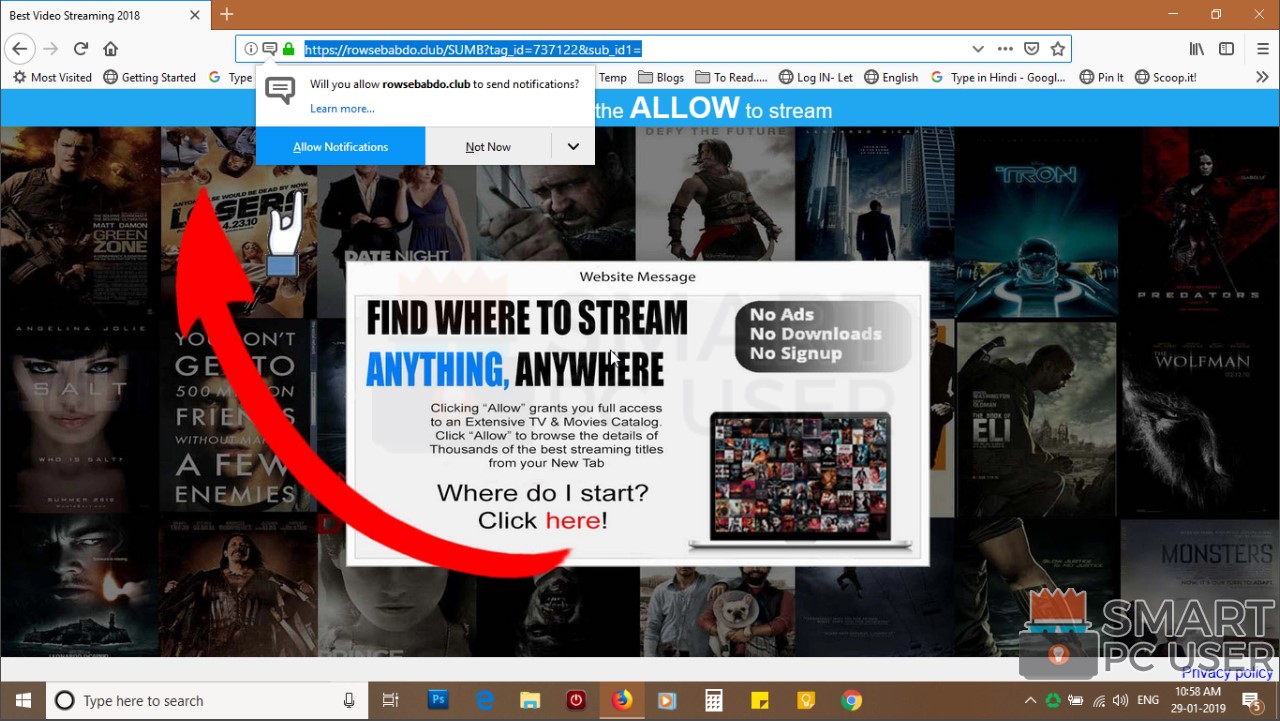Screen dimensions: 1280x721
Task: Click the green padlock security icon
Action: point(288,49)
